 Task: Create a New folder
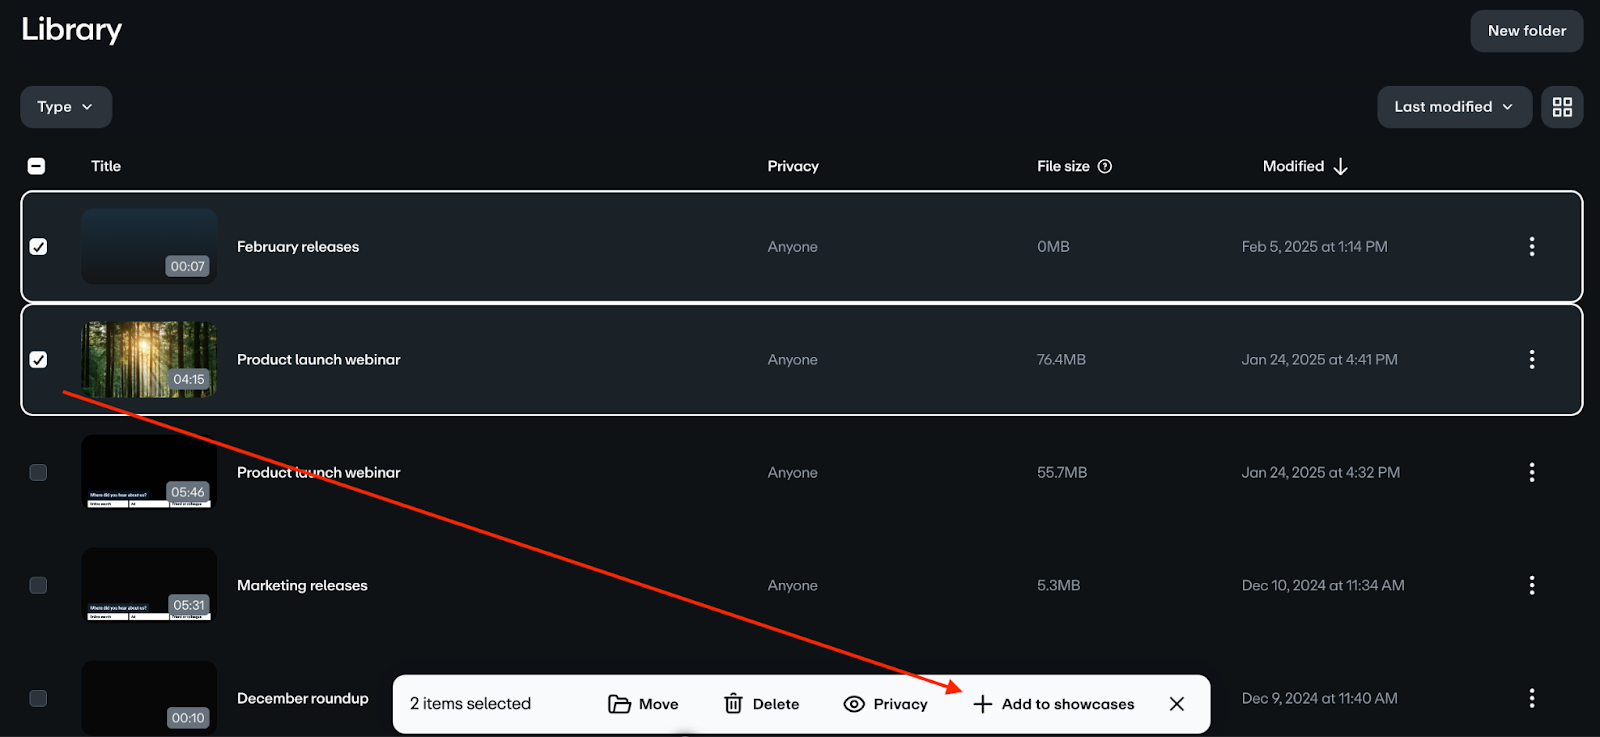coord(1526,31)
